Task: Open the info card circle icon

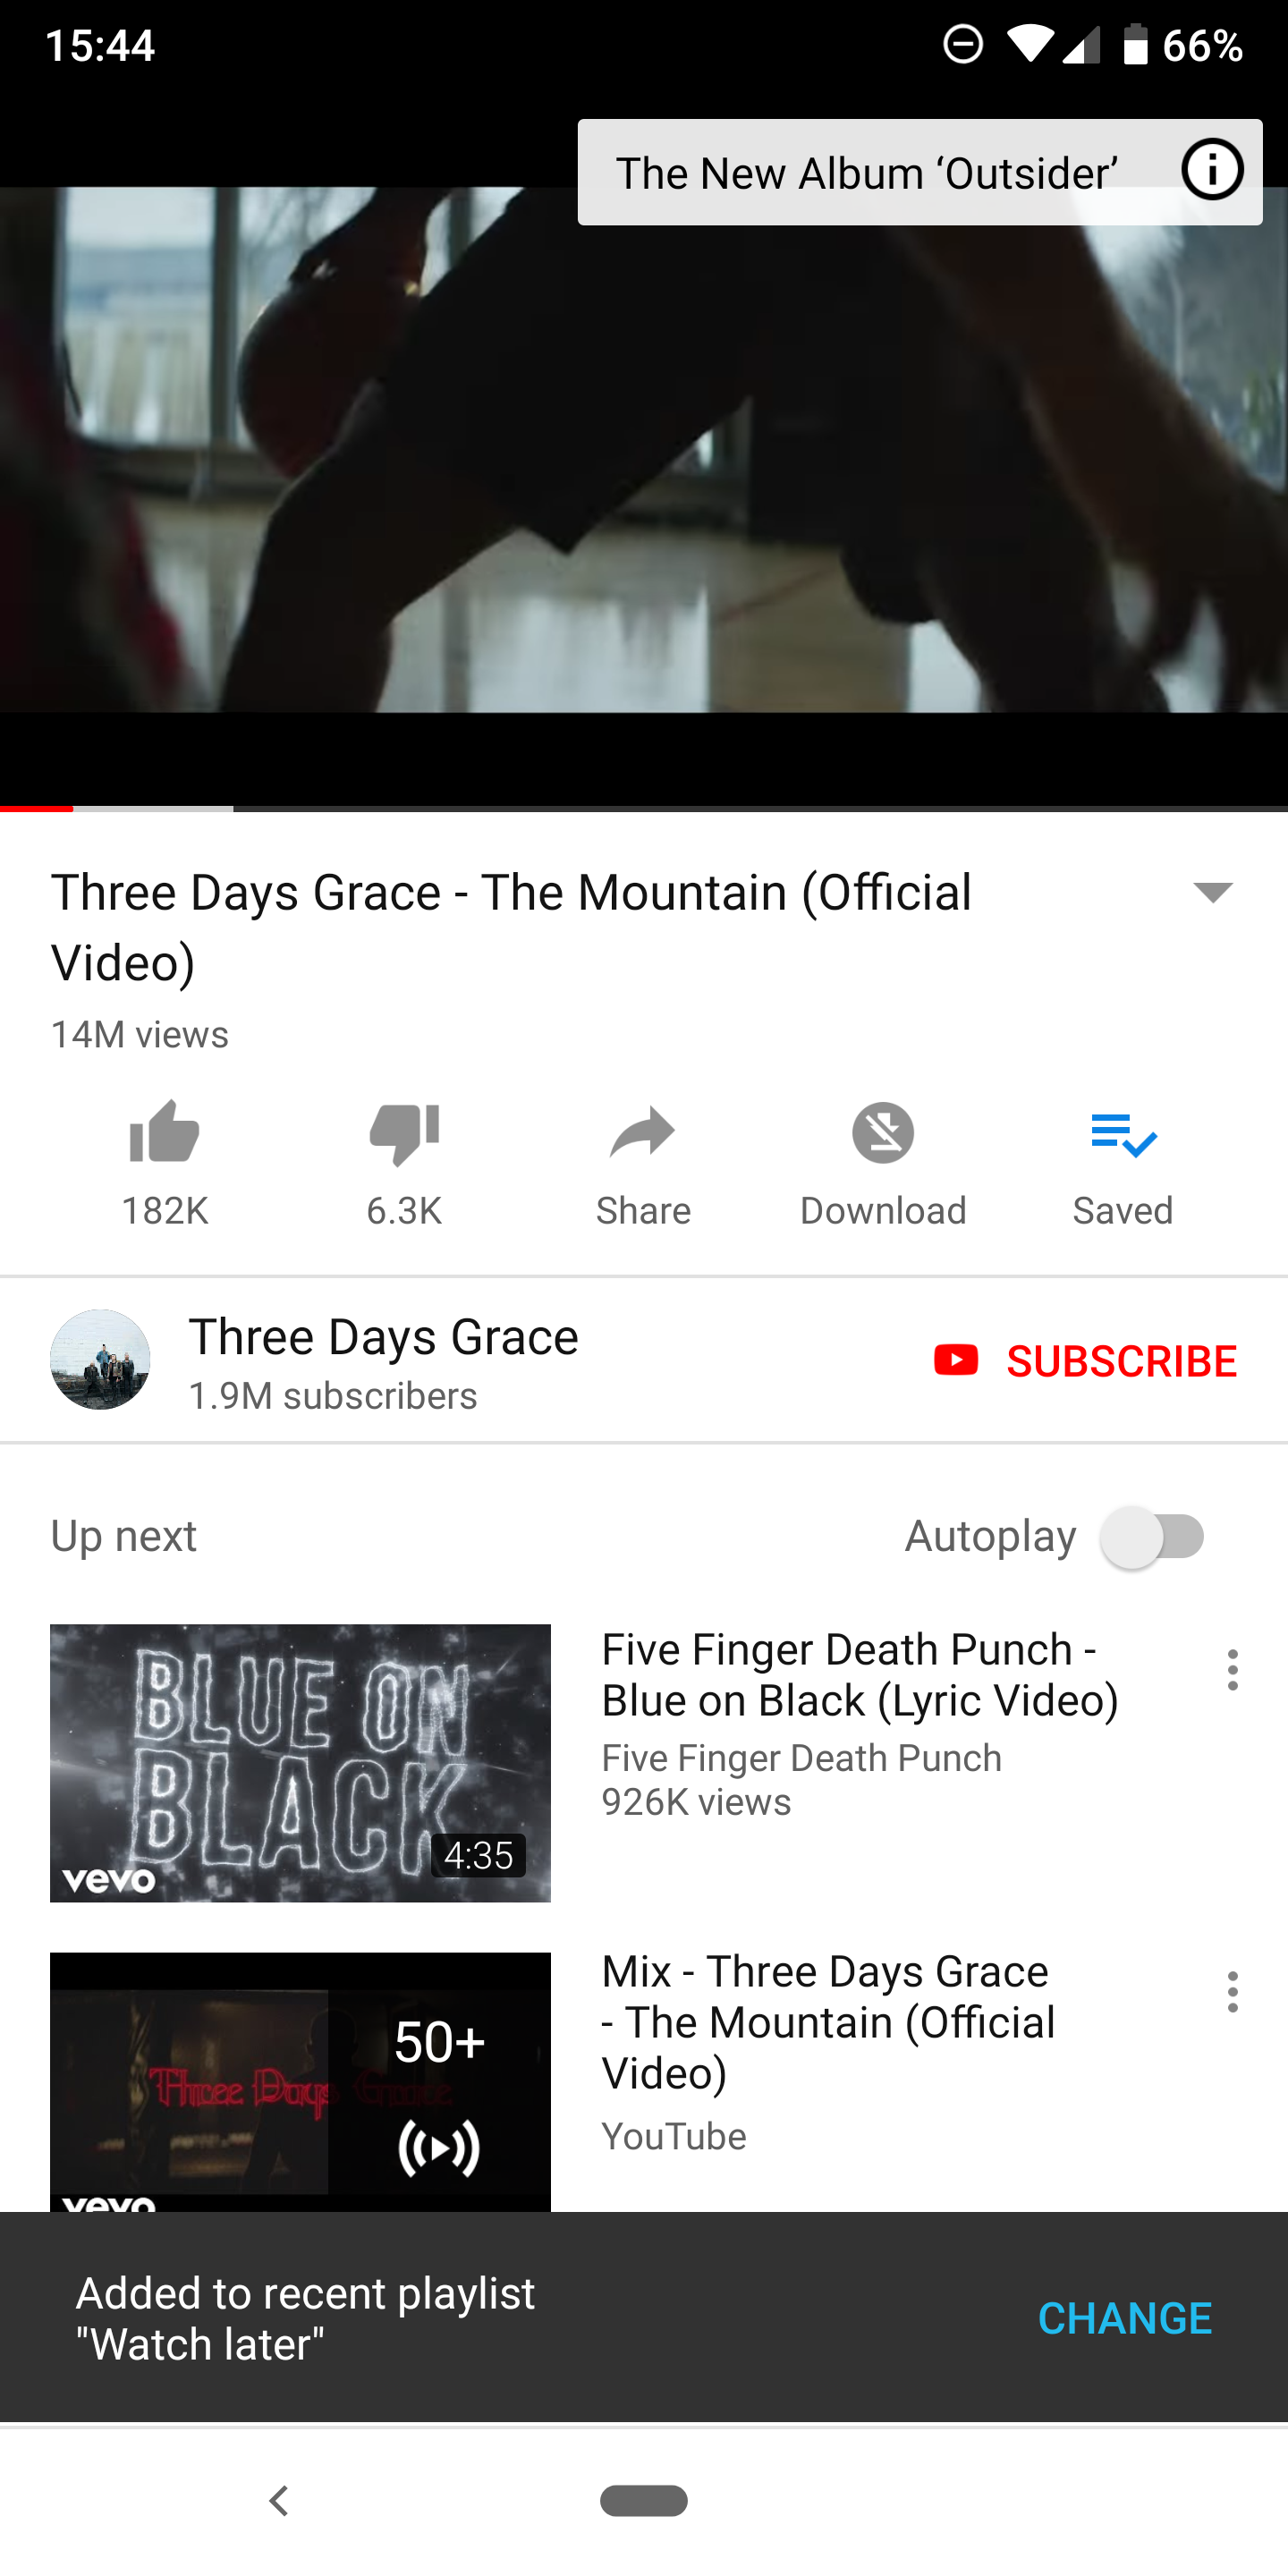Action: [x=1212, y=170]
